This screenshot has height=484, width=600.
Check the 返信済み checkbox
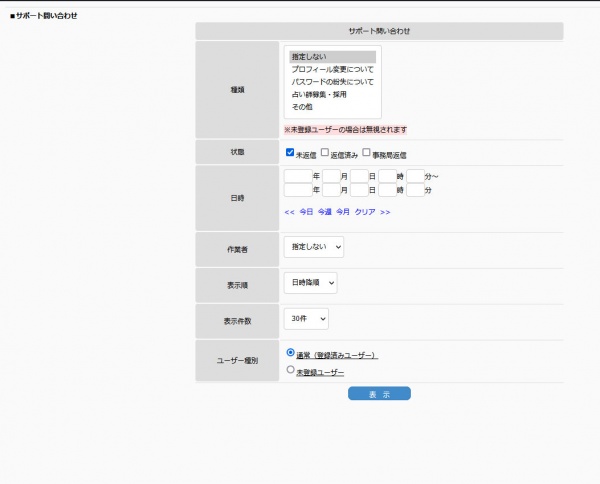(x=325, y=153)
